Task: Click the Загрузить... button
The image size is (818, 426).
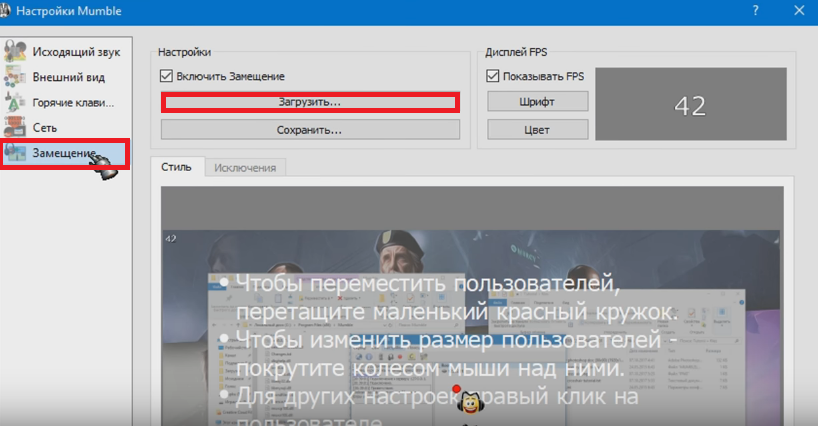Action: [x=310, y=102]
